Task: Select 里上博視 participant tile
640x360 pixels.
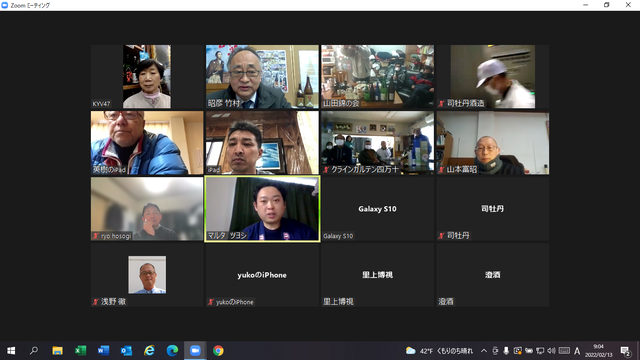Action: pos(378,275)
